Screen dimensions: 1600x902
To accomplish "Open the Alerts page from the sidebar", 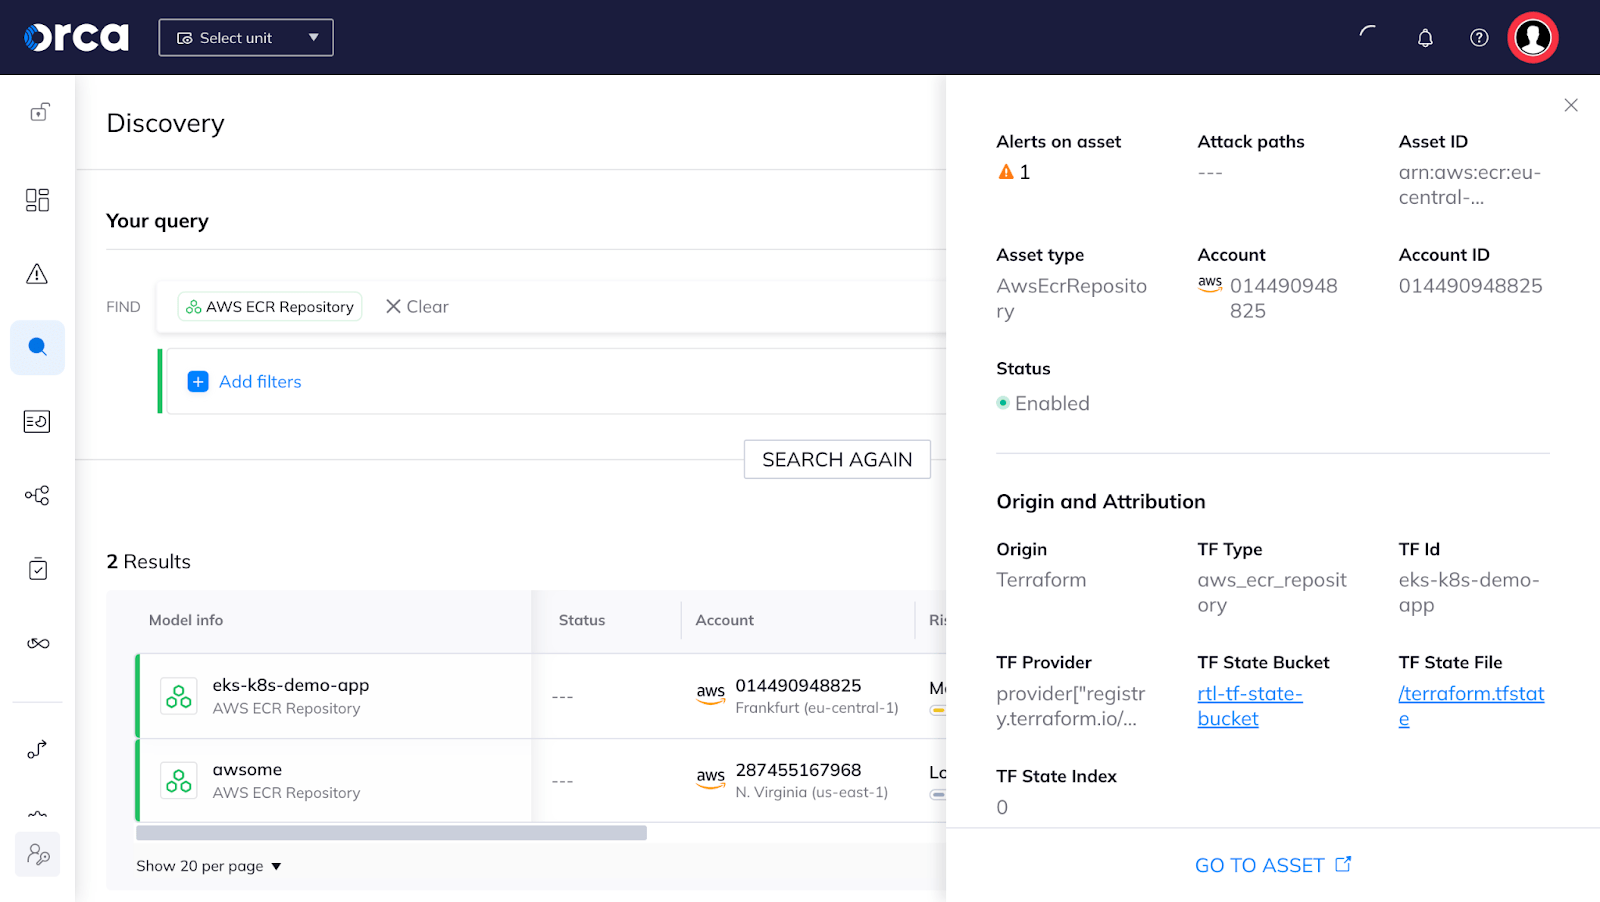I will 37,273.
